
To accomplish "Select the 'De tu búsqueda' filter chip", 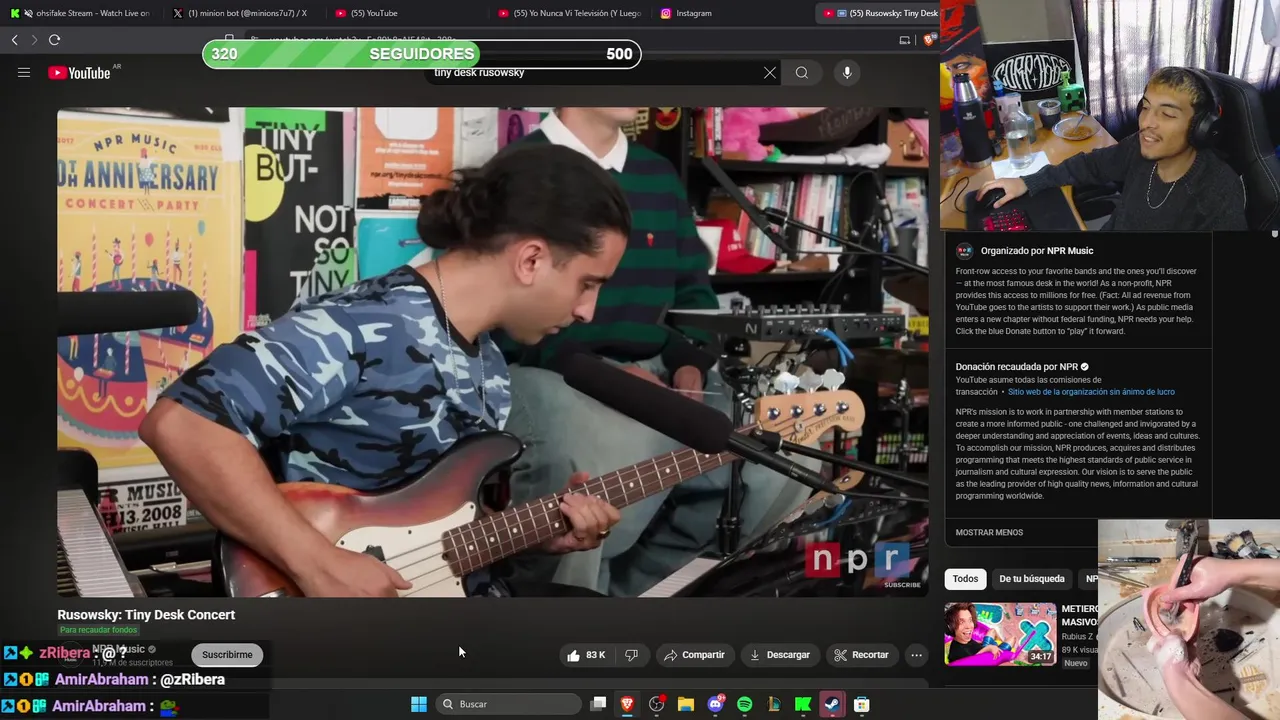I will (1032, 579).
